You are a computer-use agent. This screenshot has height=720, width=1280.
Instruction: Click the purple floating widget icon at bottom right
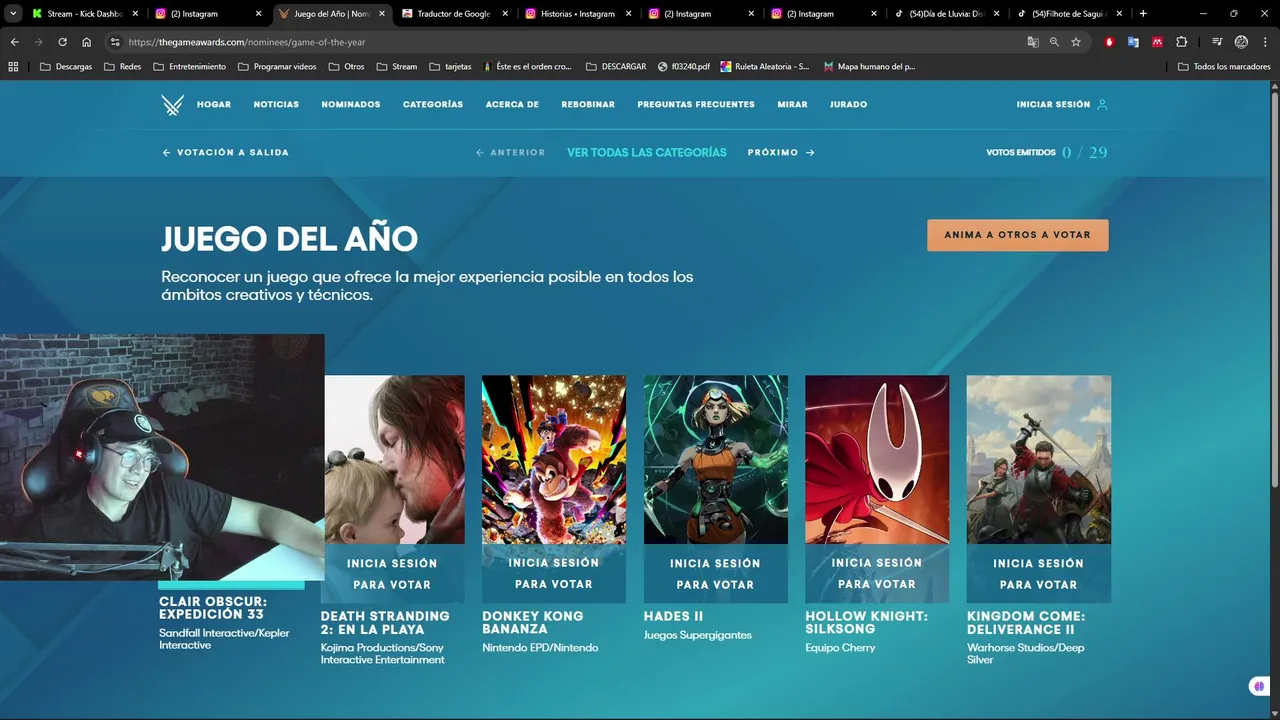[1259, 686]
